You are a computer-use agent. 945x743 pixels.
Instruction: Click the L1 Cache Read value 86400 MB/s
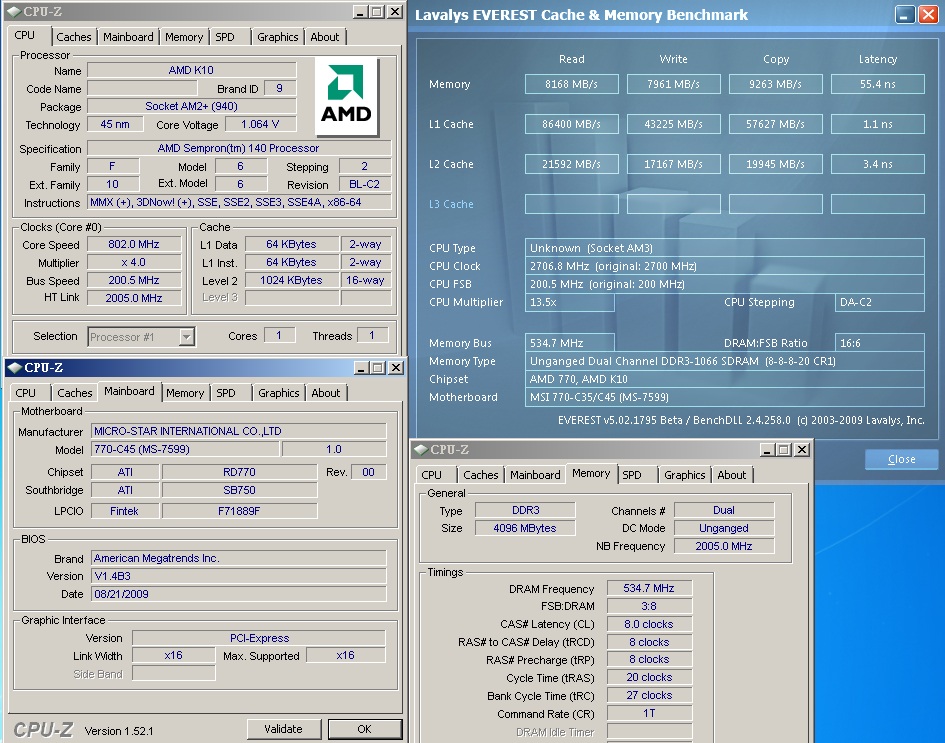[x=571, y=124]
